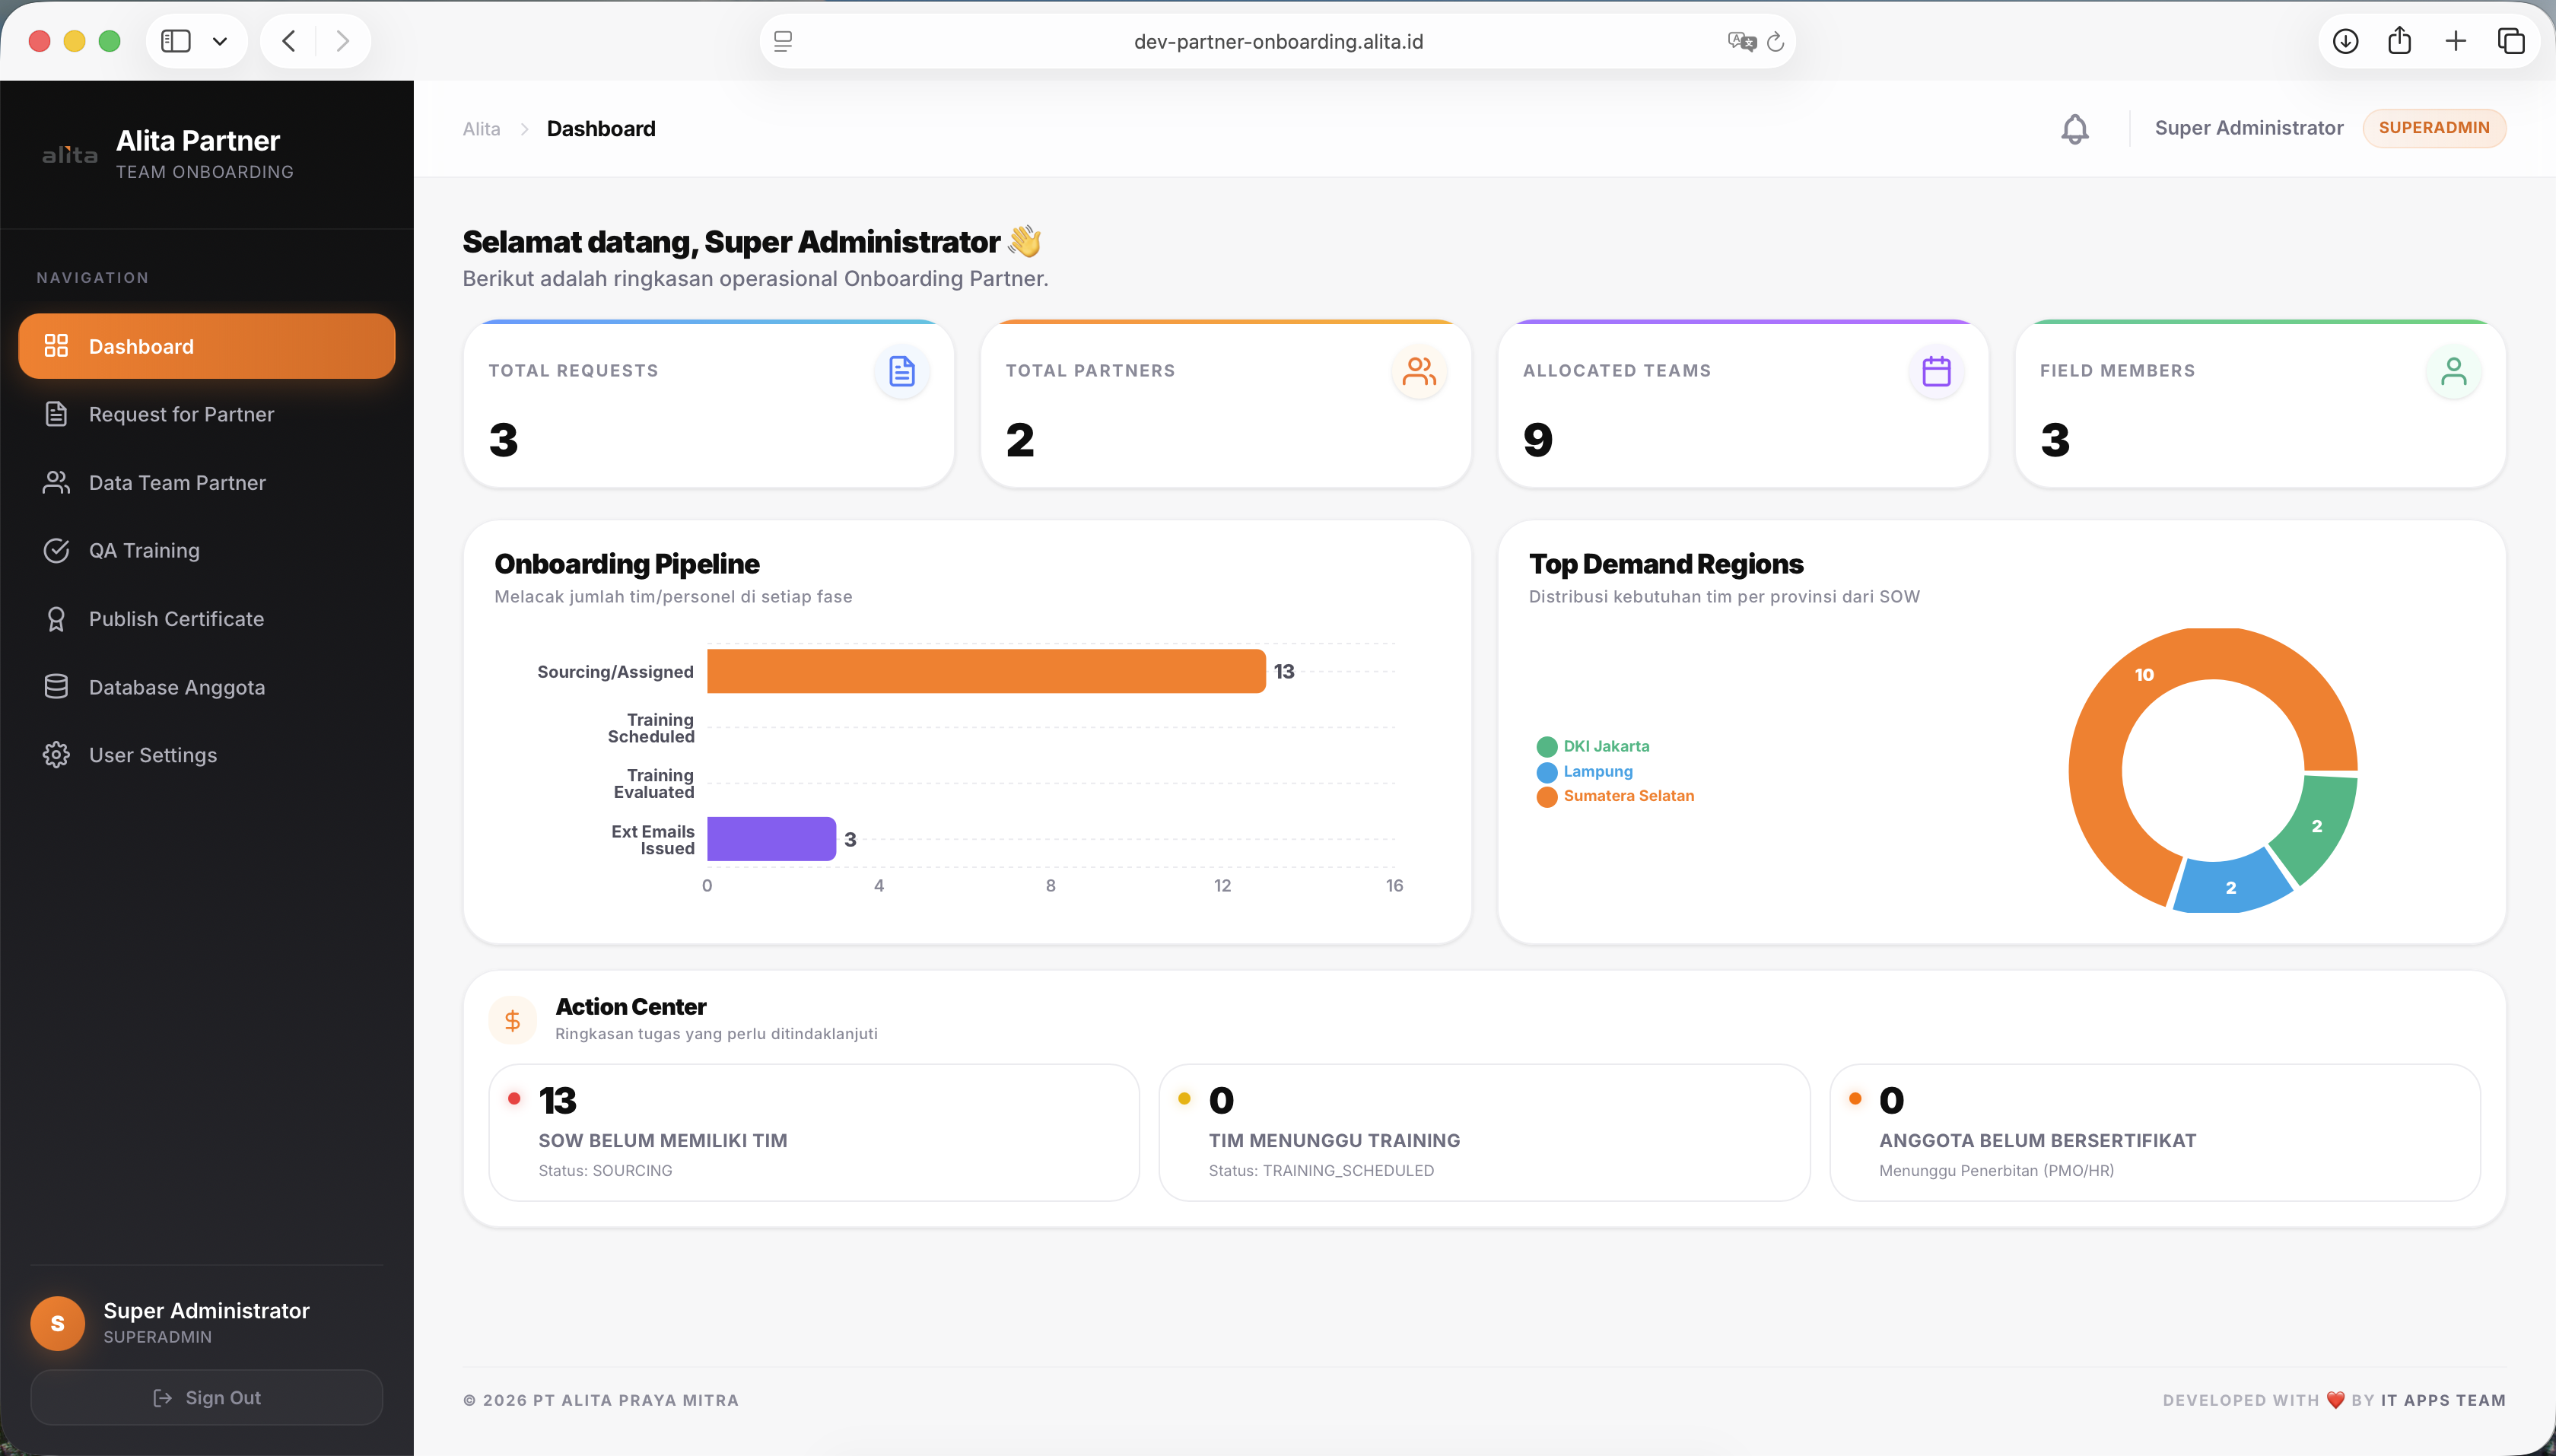Click the alita logo in sidebar

pyautogui.click(x=70, y=155)
